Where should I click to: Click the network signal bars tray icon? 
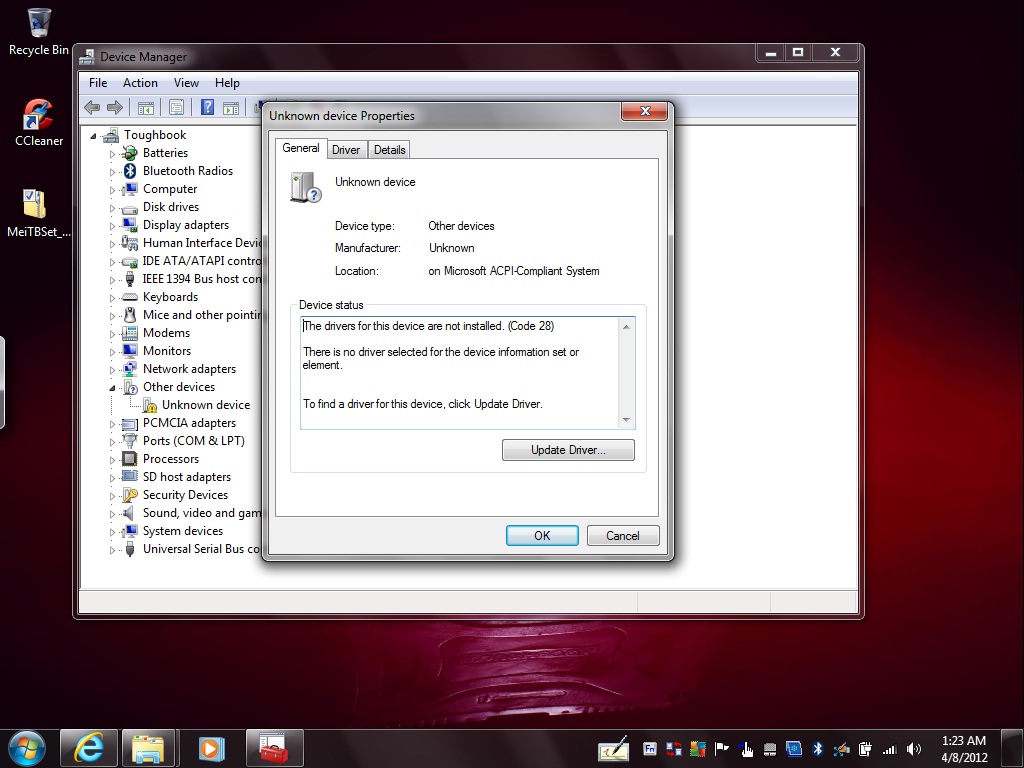(x=889, y=749)
